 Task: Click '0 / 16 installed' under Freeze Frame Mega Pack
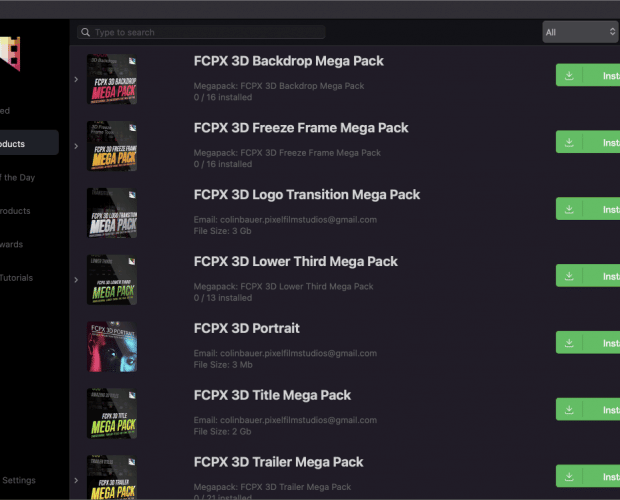point(223,164)
